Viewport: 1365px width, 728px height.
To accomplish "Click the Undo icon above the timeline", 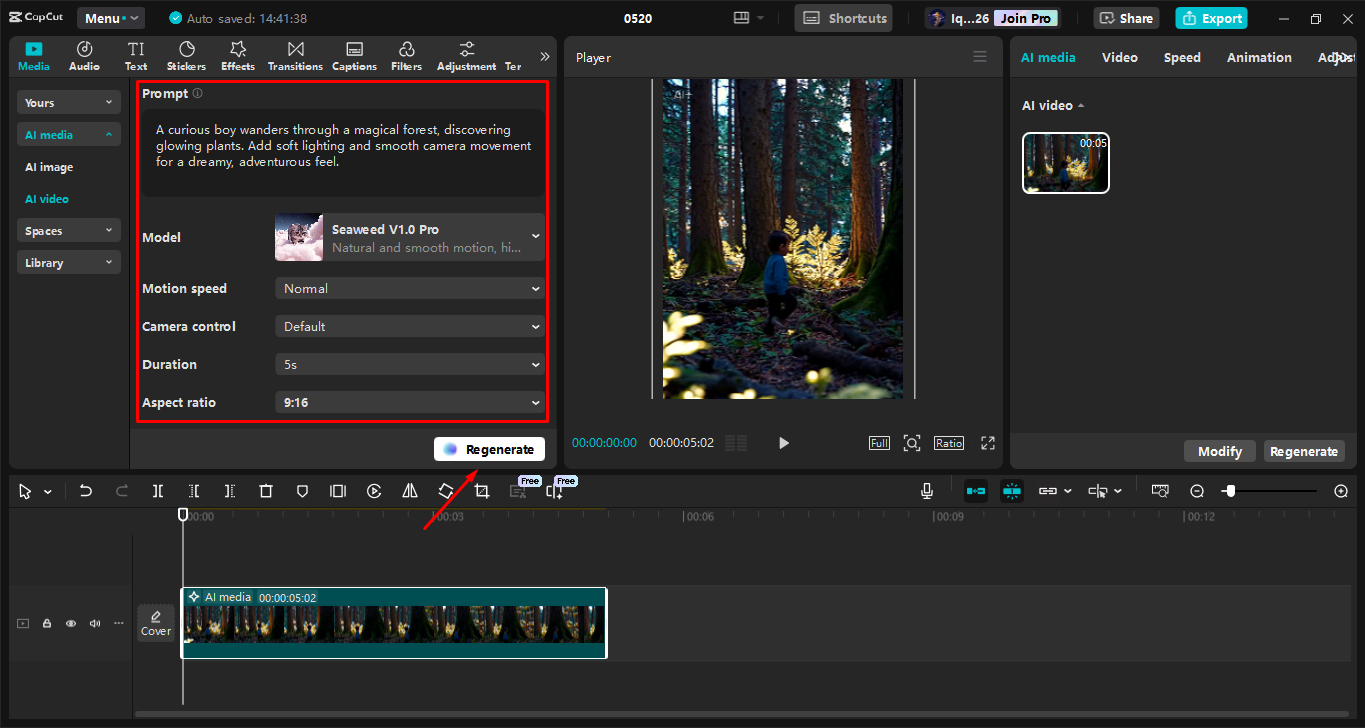I will tap(85, 490).
